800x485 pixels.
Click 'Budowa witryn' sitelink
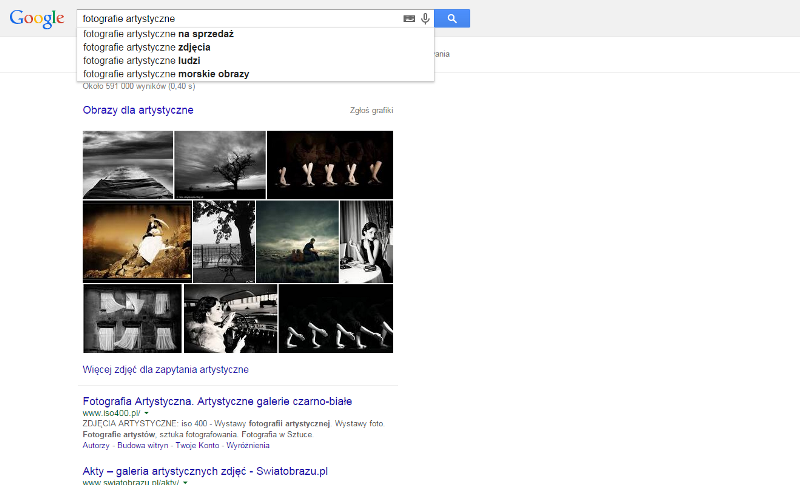click(x=143, y=445)
